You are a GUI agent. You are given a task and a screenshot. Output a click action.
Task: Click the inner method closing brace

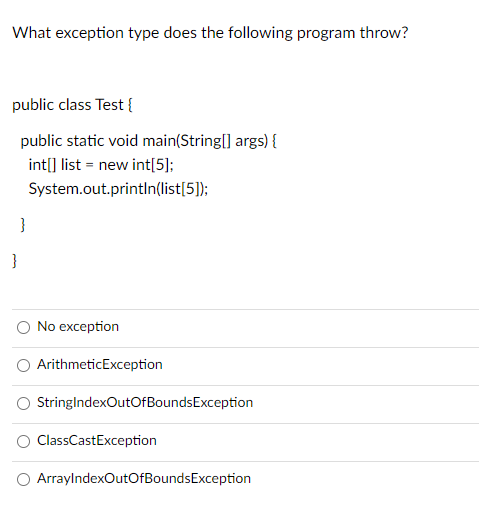(x=23, y=225)
